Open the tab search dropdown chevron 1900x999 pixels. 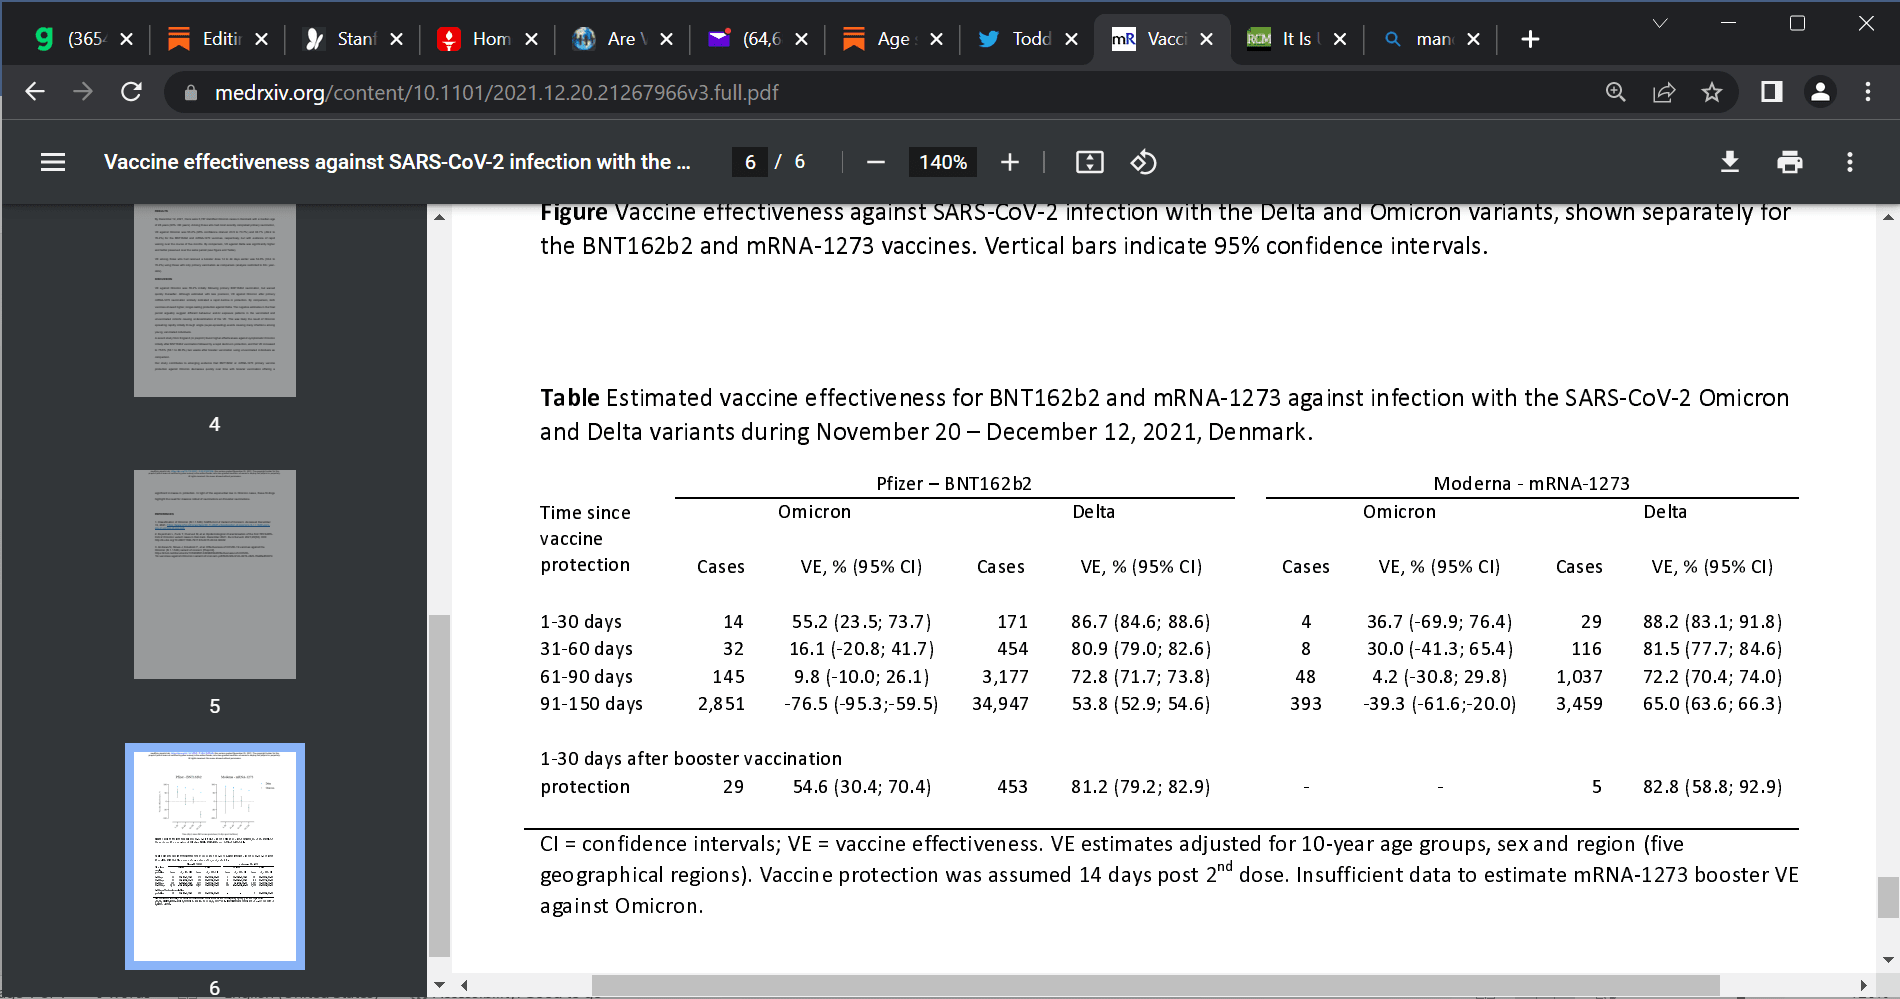point(1660,23)
